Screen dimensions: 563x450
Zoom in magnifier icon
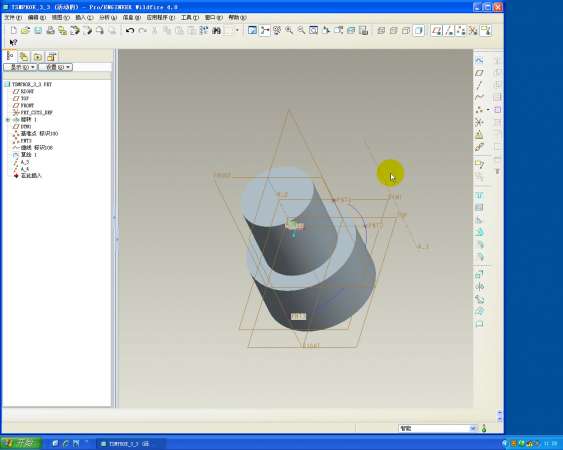[289, 31]
